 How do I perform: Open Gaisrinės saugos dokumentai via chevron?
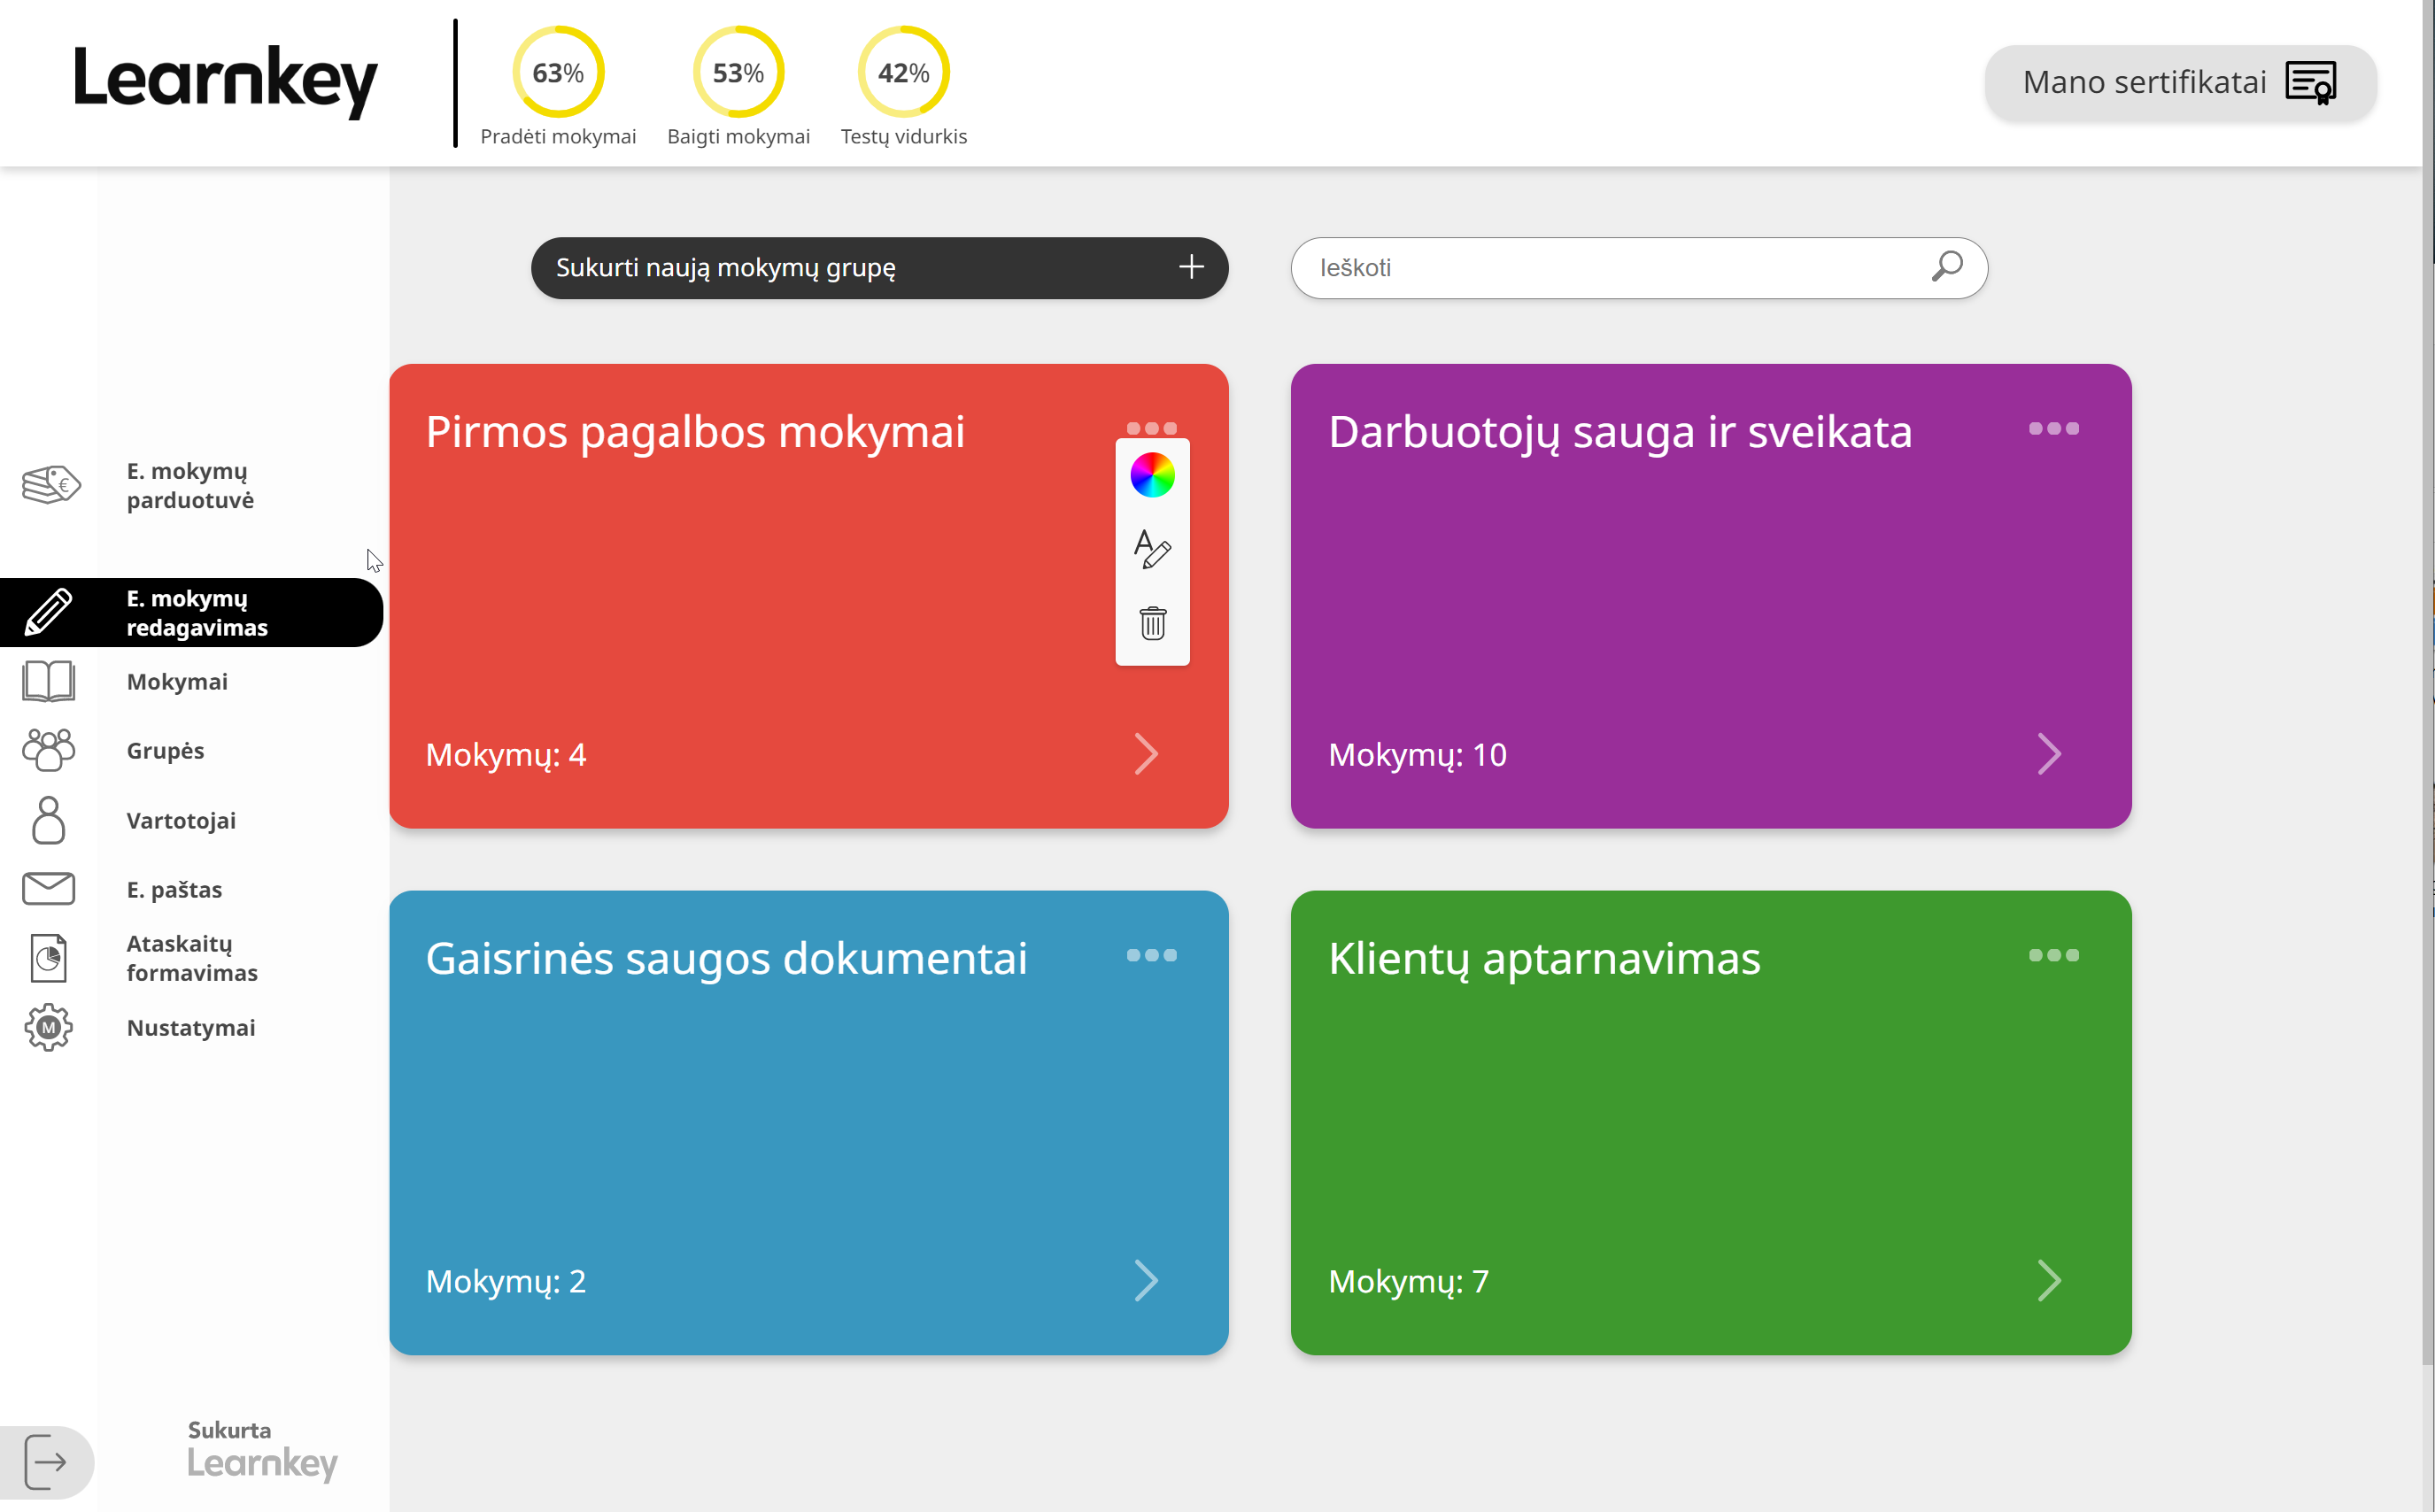[1146, 1281]
